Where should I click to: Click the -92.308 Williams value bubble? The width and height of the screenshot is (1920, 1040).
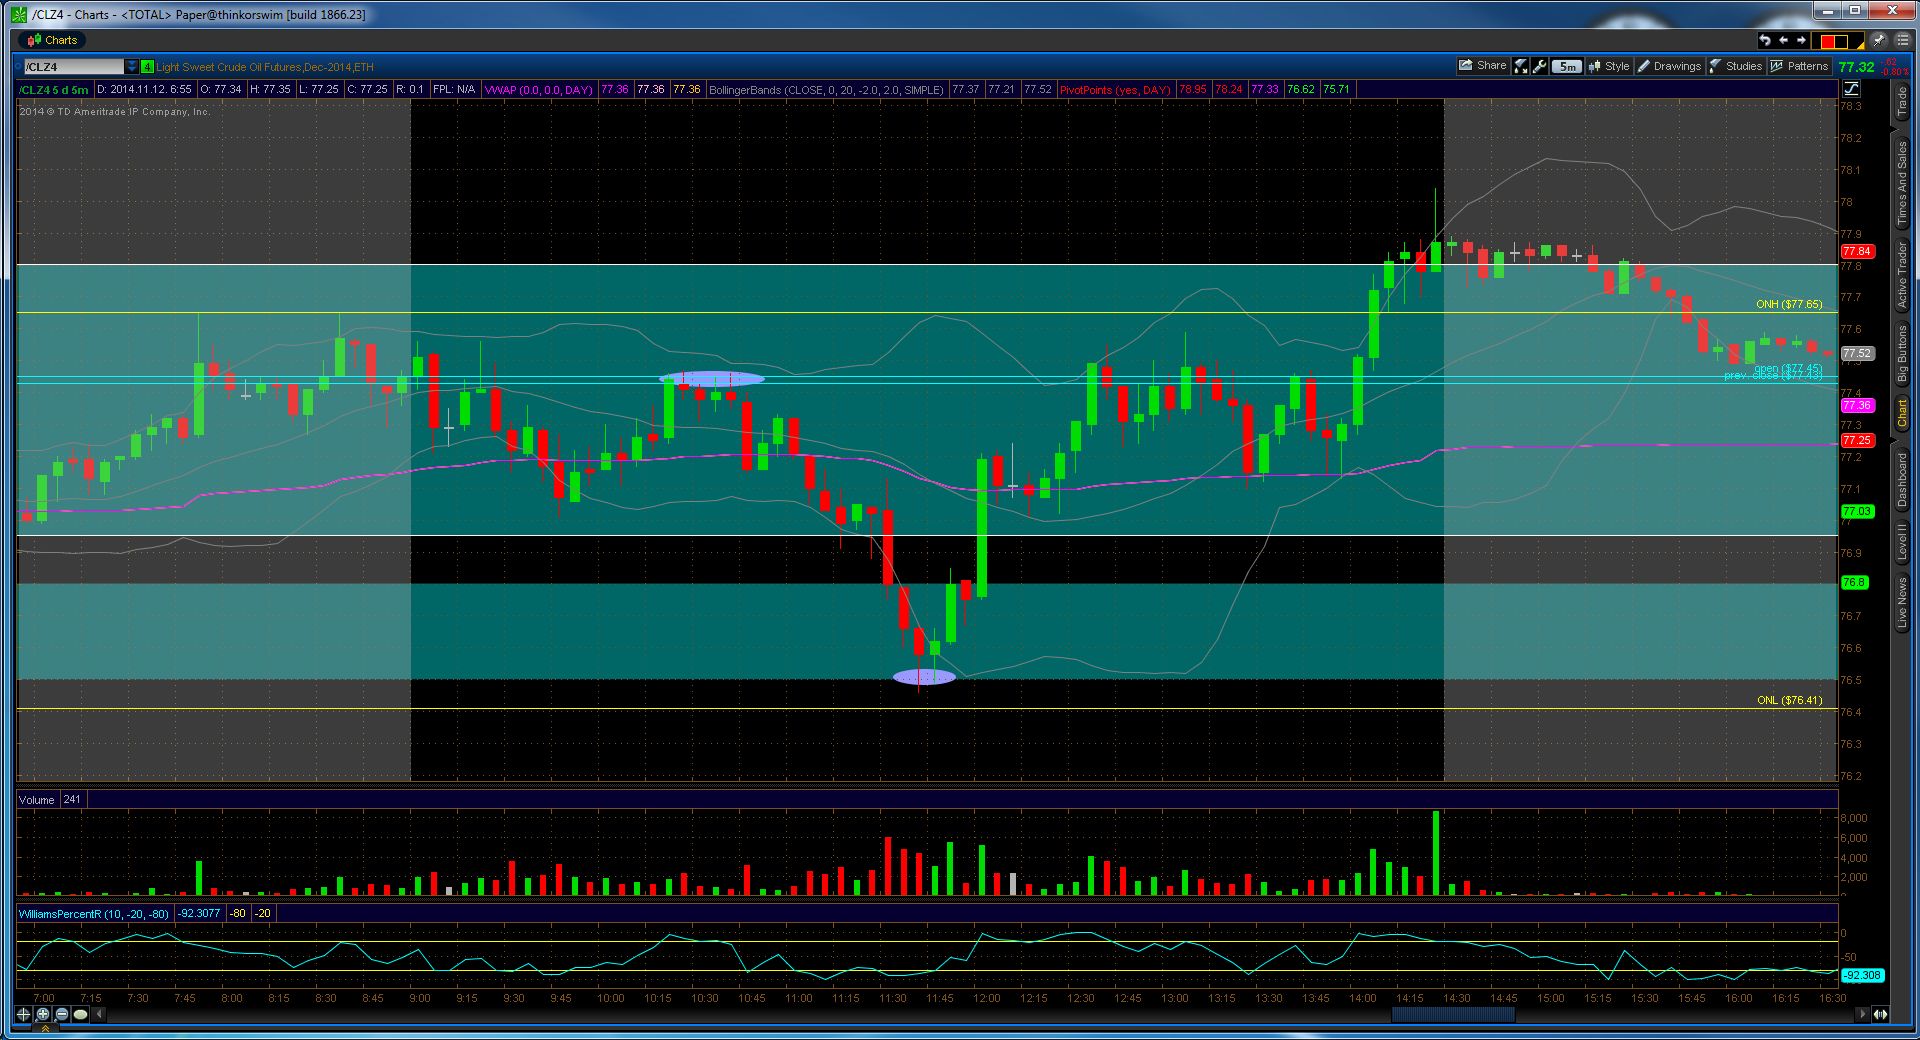1861,975
